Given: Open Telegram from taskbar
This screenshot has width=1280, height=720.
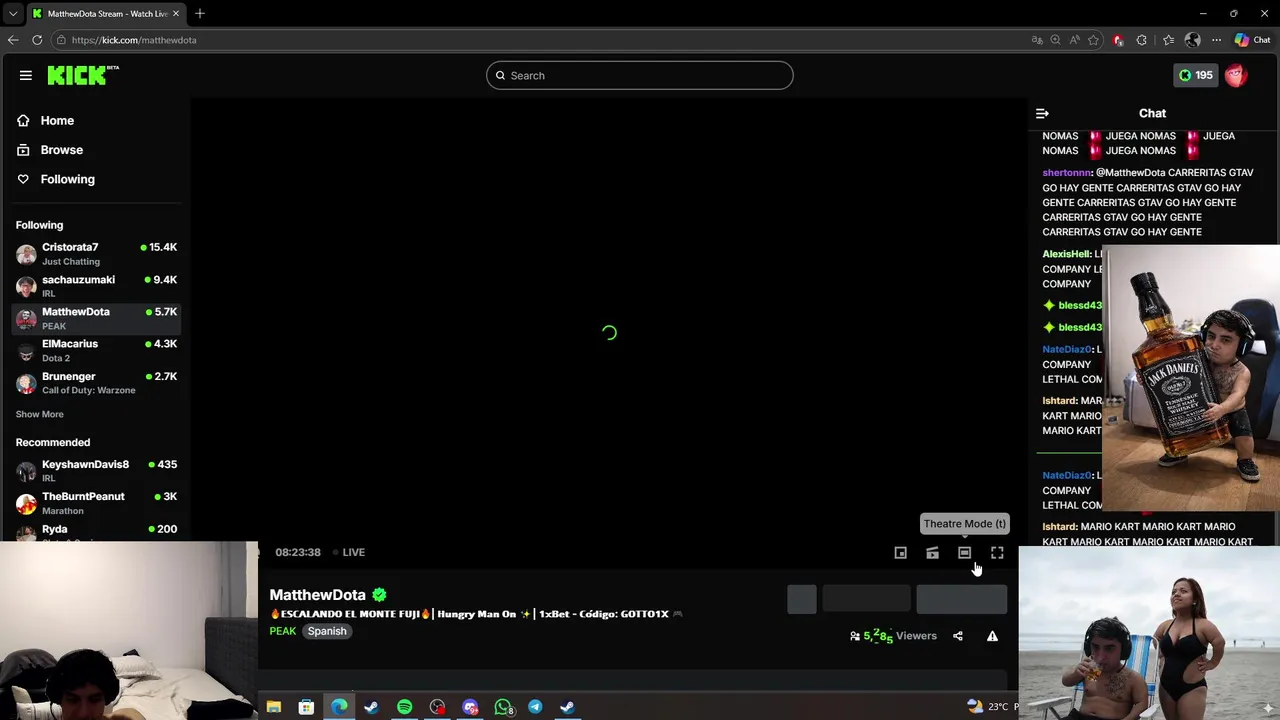Looking at the screenshot, I should pos(535,707).
